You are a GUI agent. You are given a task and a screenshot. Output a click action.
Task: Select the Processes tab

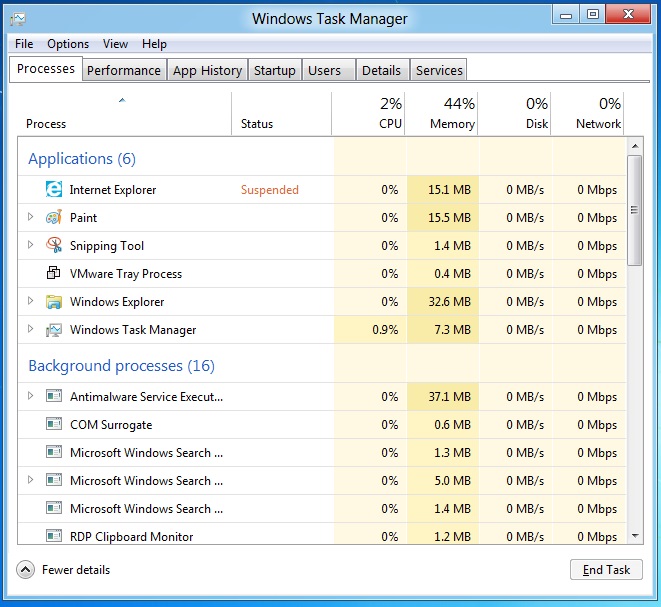46,69
